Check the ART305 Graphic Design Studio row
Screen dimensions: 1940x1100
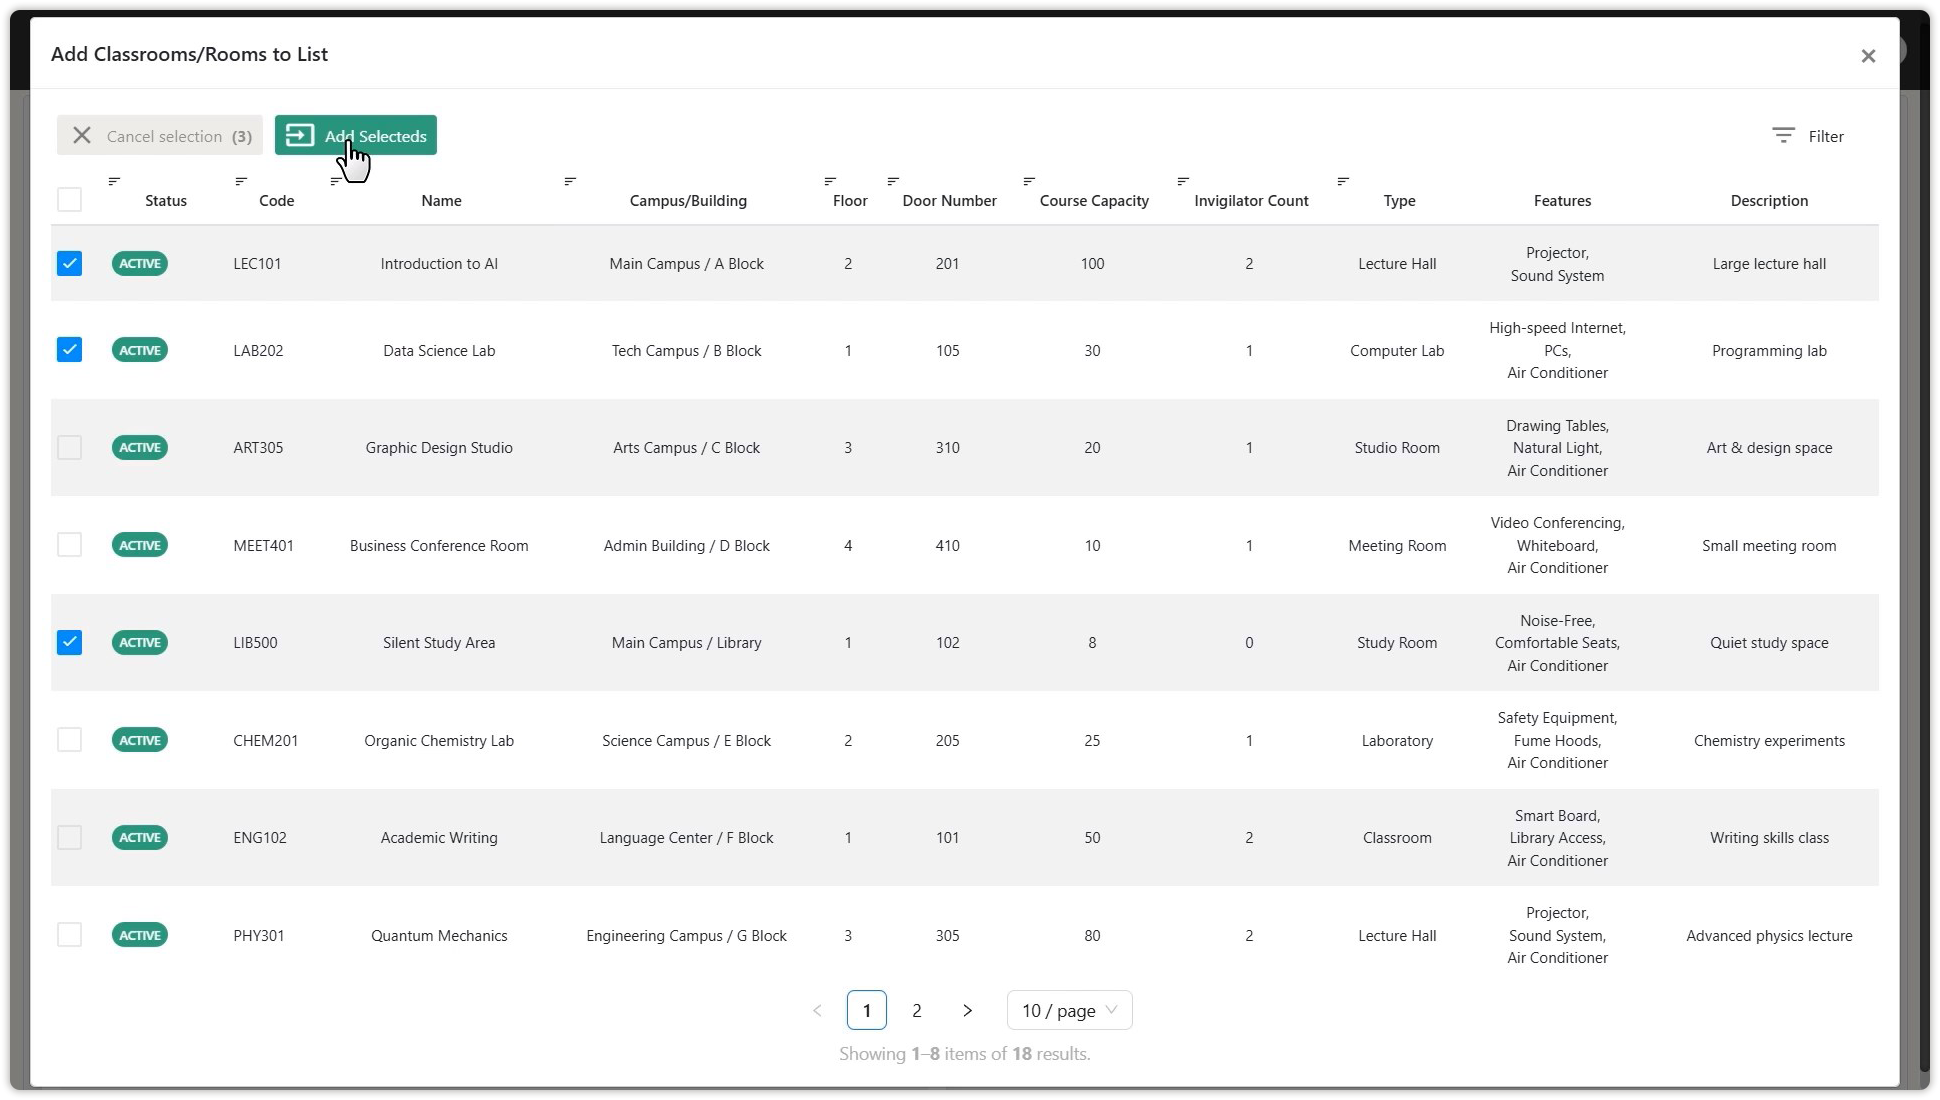coord(69,447)
